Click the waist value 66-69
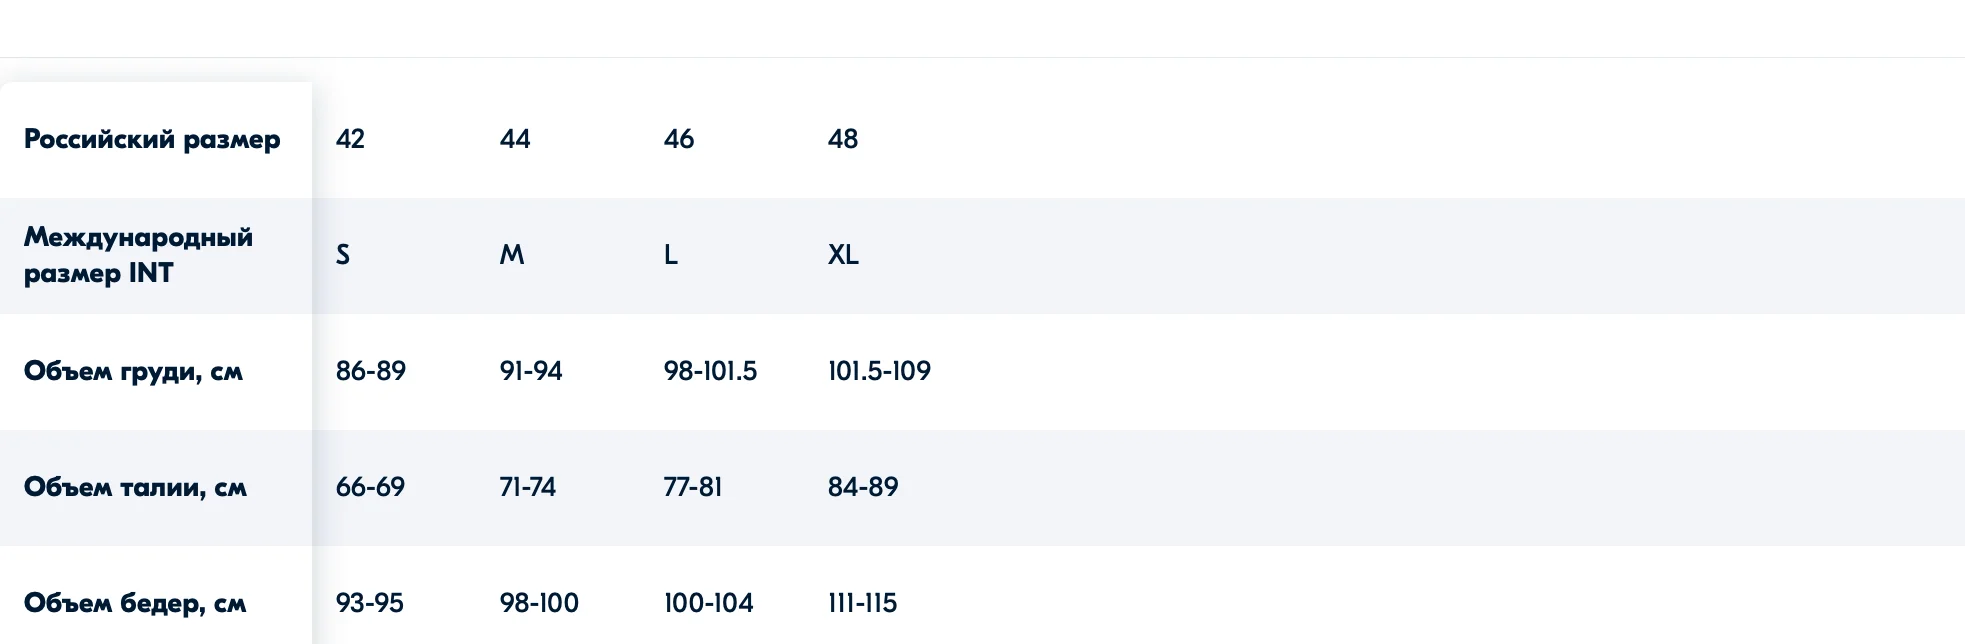1965x644 pixels. tap(370, 487)
